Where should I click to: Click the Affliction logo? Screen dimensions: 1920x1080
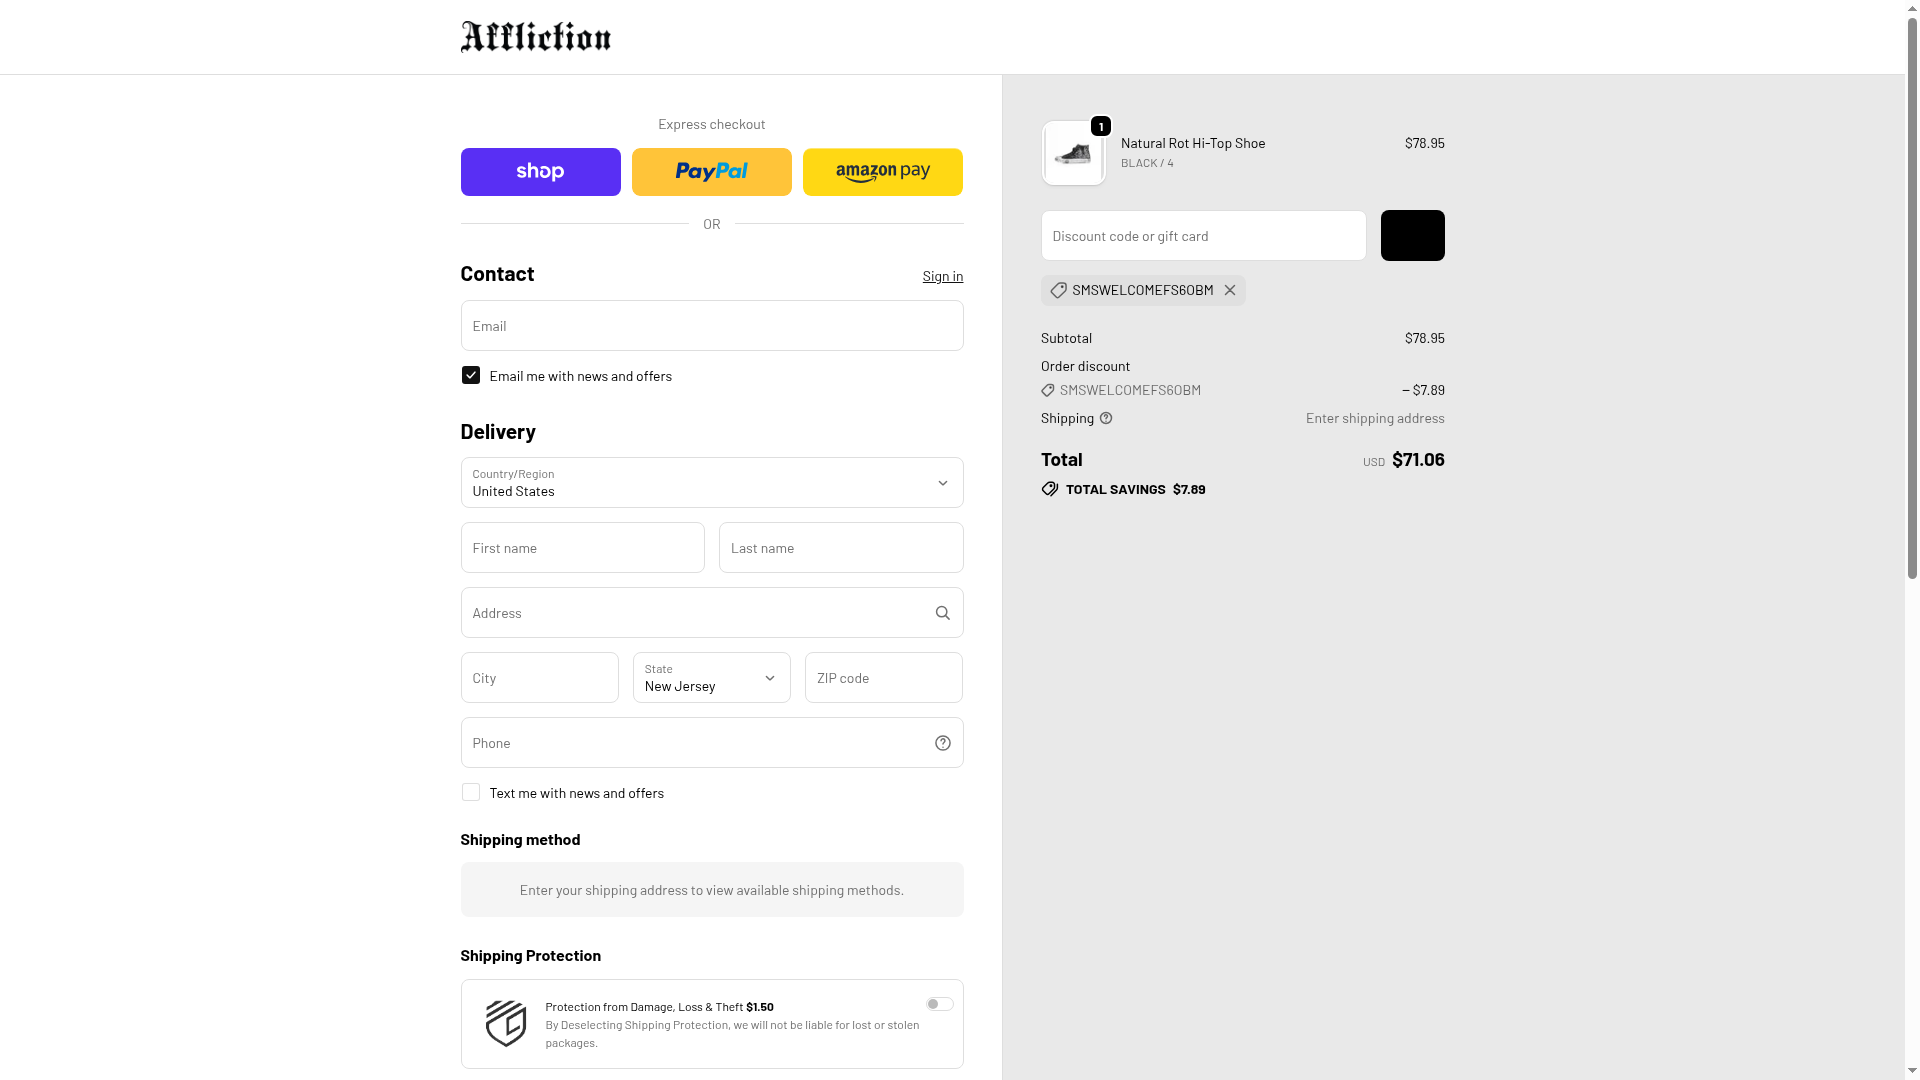pos(535,37)
